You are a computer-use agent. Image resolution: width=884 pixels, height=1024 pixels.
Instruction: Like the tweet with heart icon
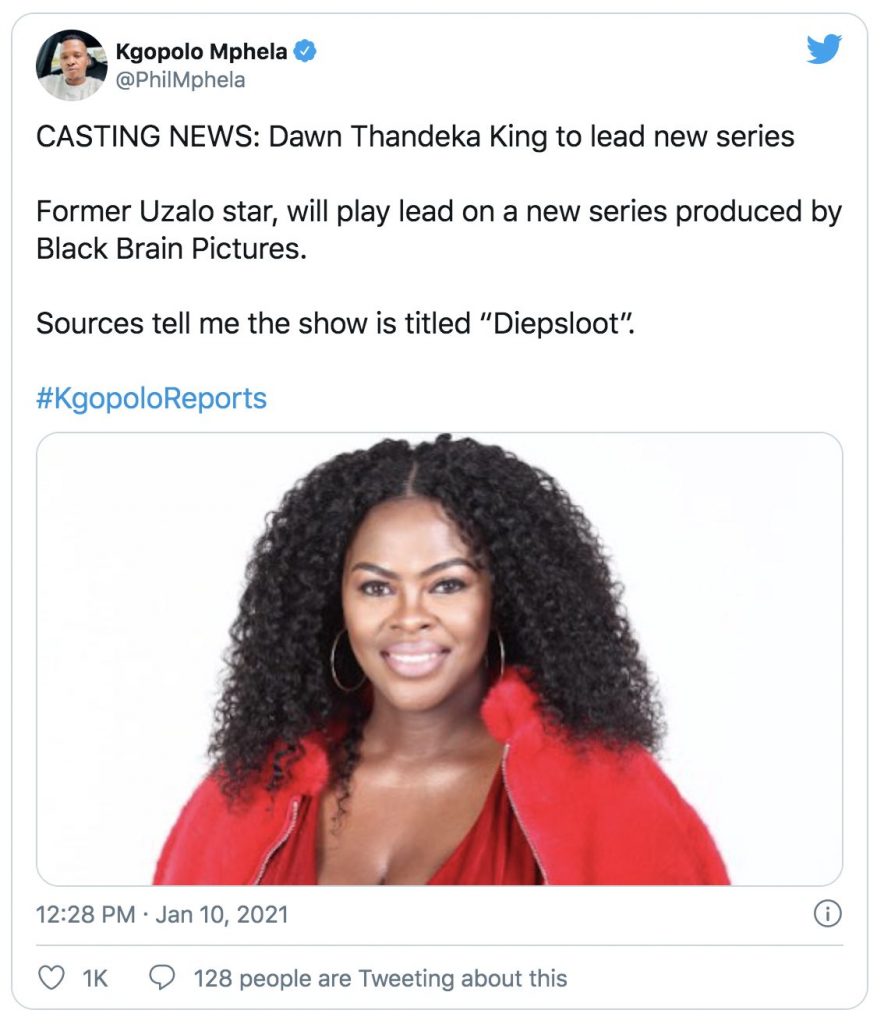[x=49, y=977]
